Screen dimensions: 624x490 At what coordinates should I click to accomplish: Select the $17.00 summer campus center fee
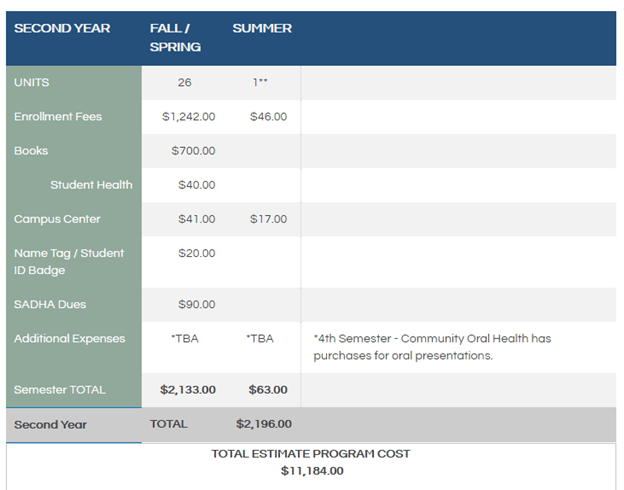point(268,219)
